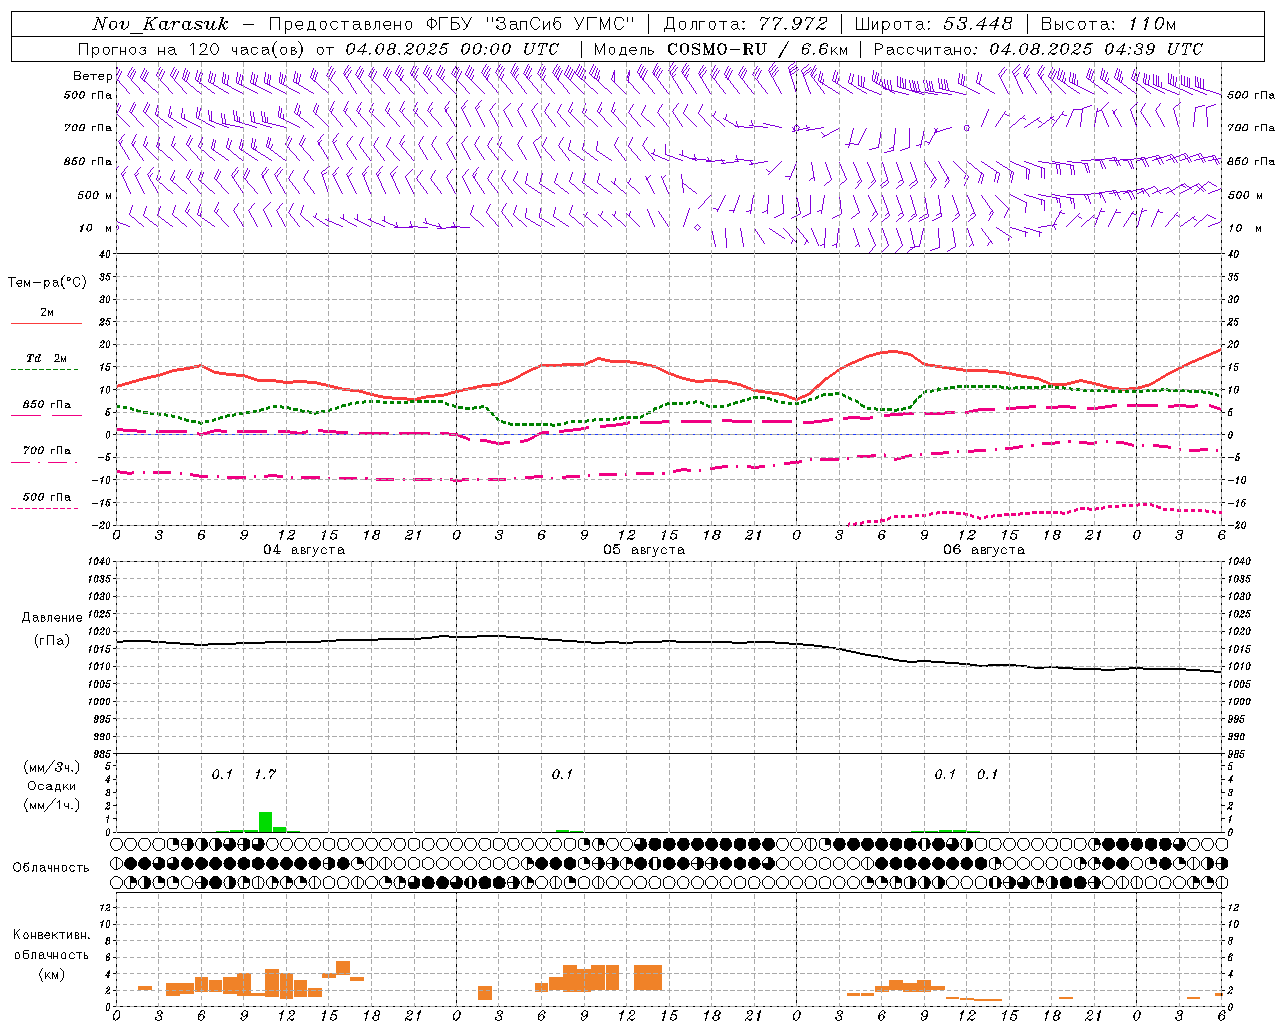Click the (км) unit under convective cloudiness label
The image size is (1280, 1024).
[51, 974]
